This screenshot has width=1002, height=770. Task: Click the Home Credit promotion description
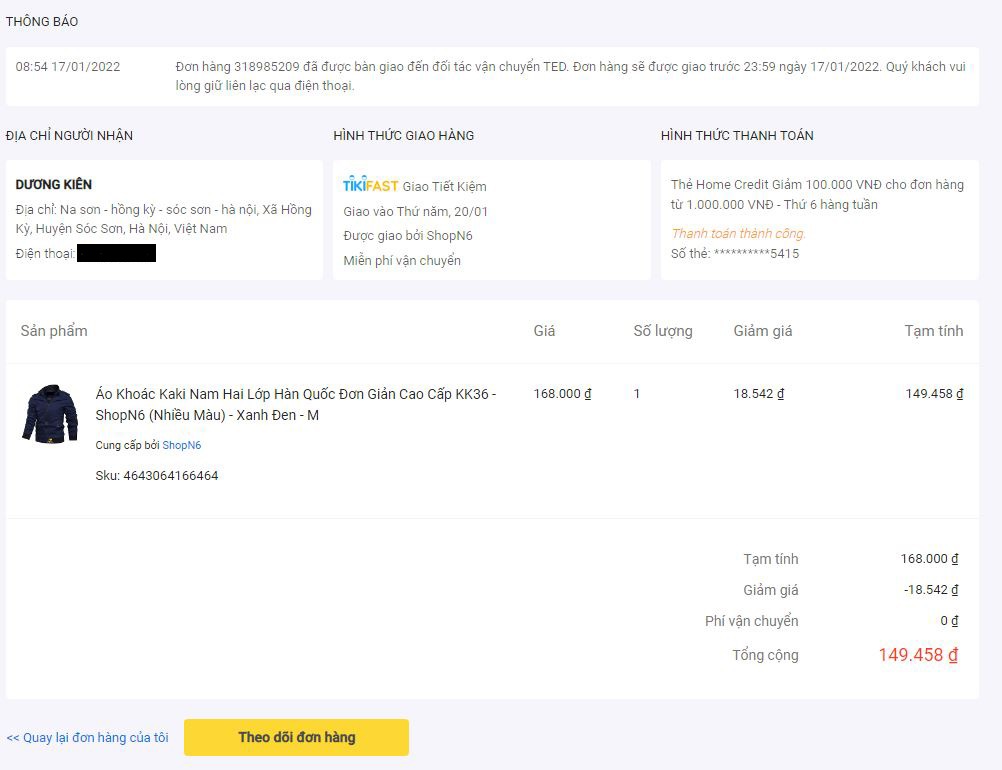(x=816, y=195)
